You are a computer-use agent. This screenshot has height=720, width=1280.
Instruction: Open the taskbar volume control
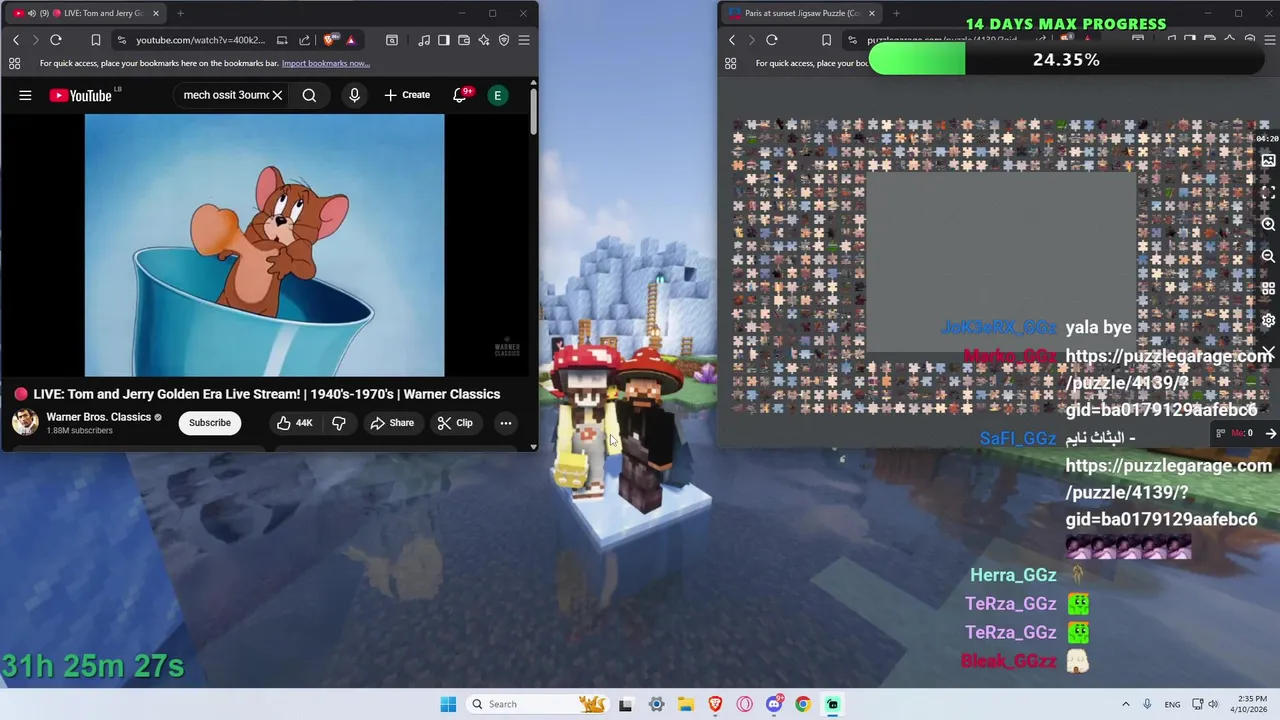coord(1214,704)
